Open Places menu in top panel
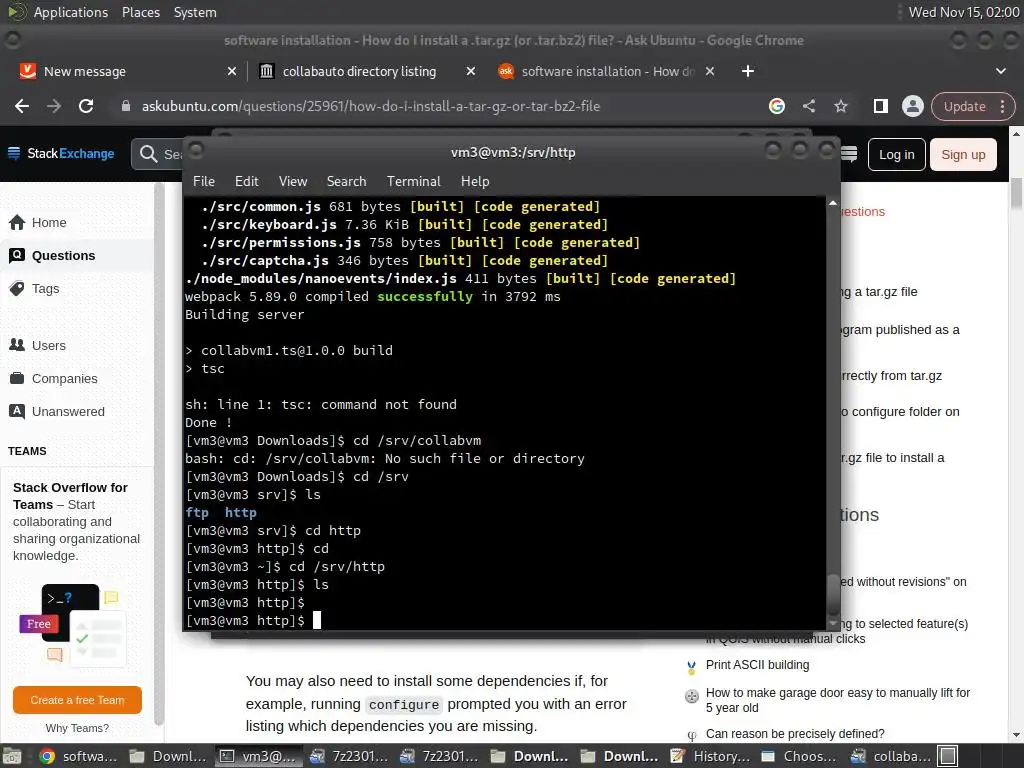The height and width of the screenshot is (768, 1024). [x=140, y=12]
